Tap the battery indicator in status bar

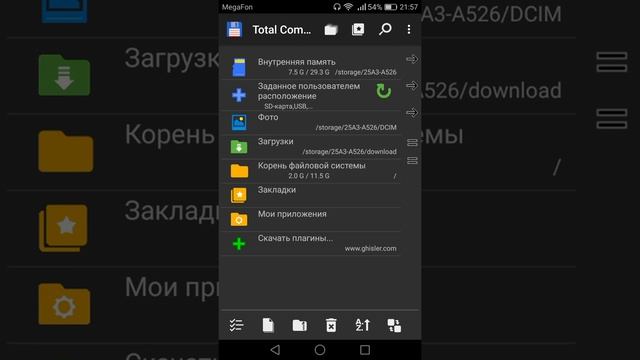pyautogui.click(x=391, y=7)
